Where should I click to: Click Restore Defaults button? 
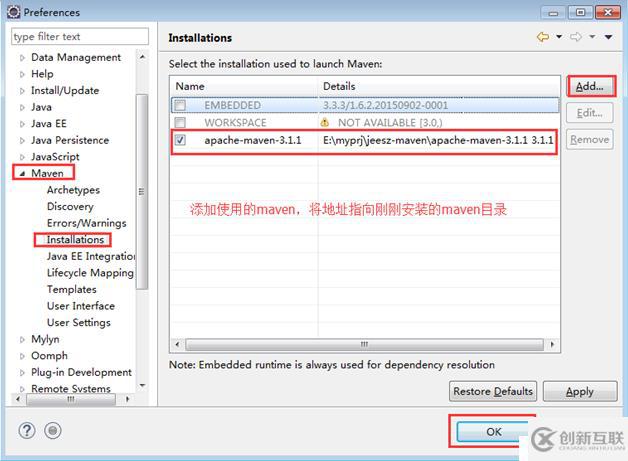493,391
